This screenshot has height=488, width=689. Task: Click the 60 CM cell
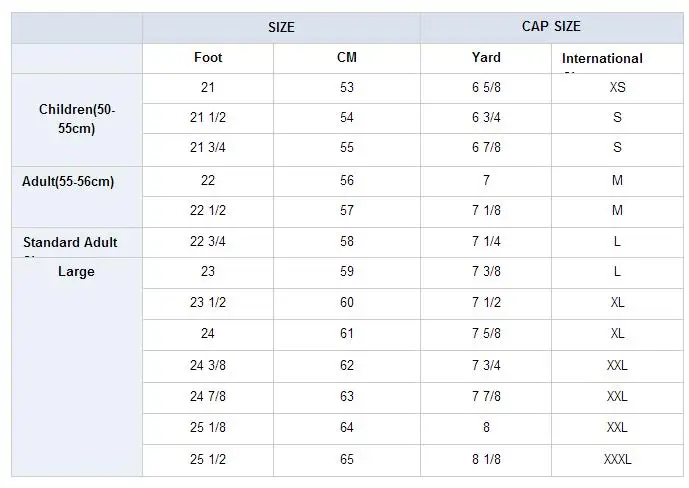tap(347, 304)
